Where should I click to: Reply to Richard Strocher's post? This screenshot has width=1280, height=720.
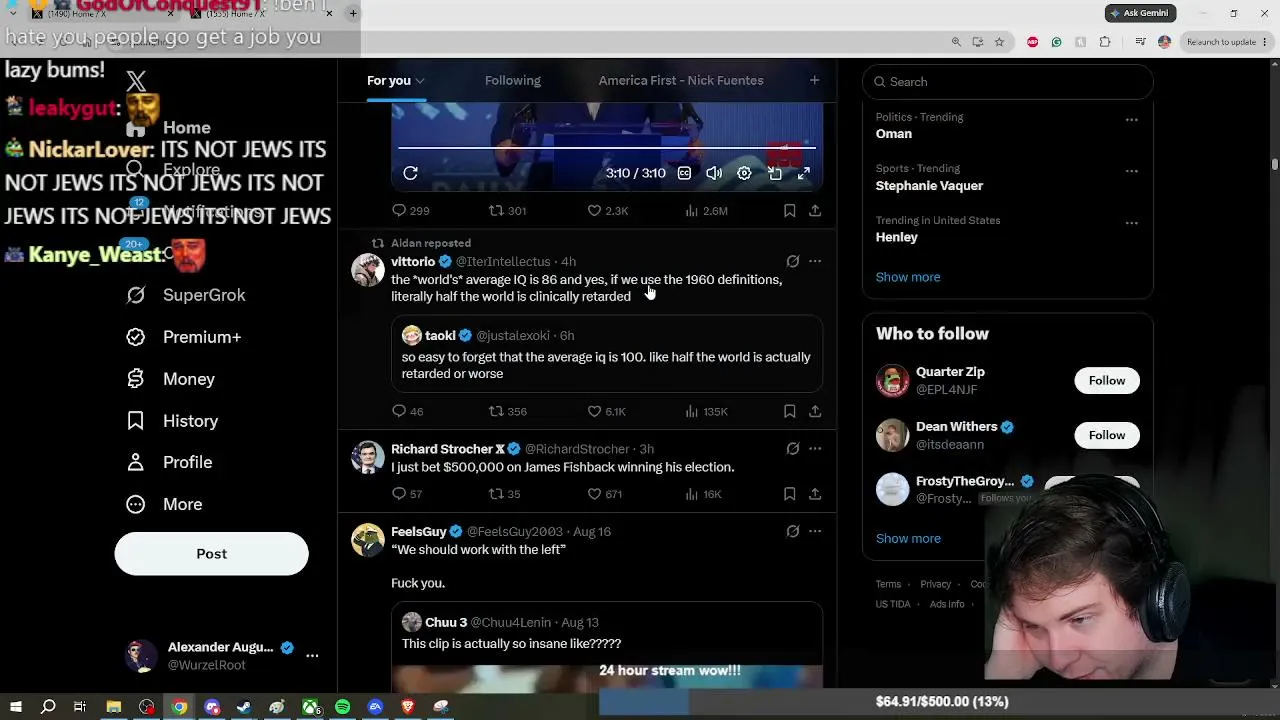coord(407,493)
